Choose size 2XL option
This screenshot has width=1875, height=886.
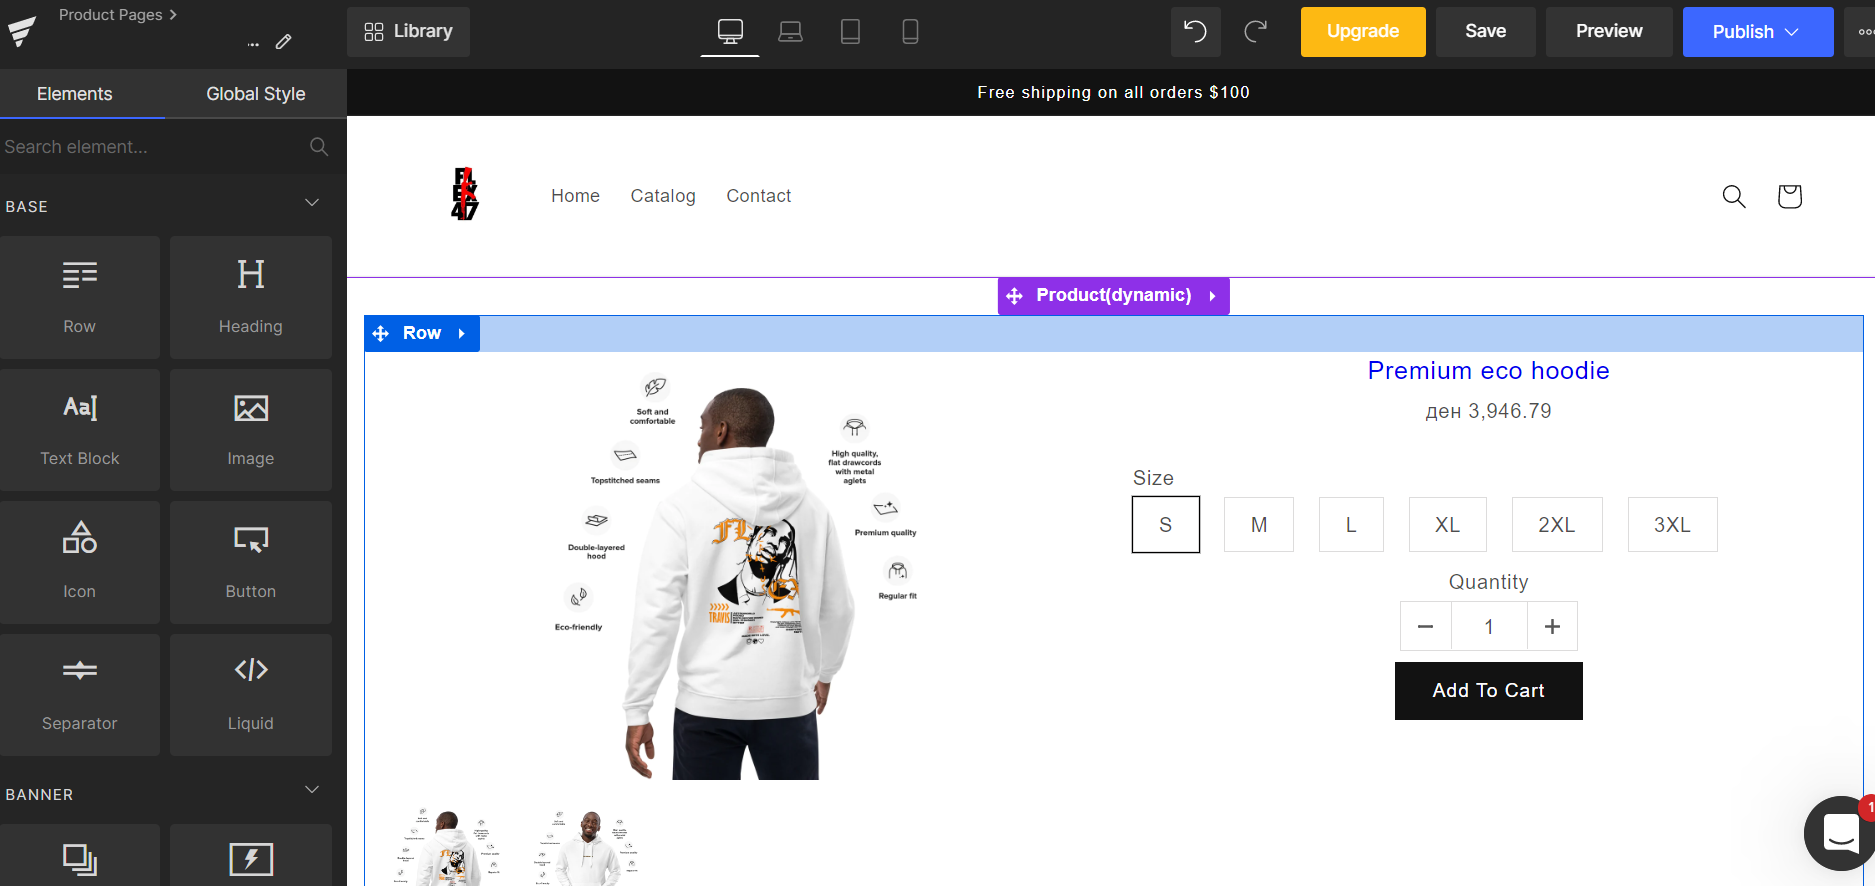[1557, 525]
